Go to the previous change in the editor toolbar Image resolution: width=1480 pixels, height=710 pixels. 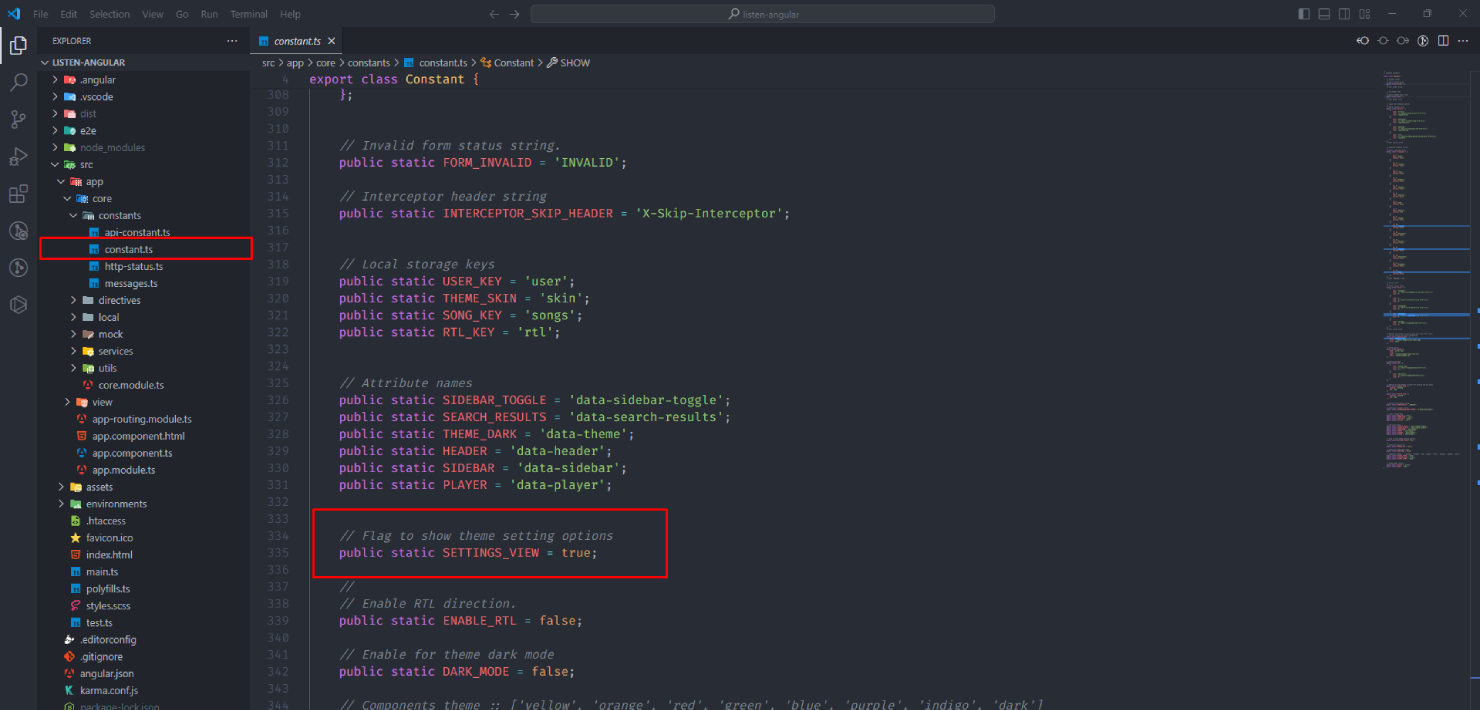pyautogui.click(x=1362, y=41)
